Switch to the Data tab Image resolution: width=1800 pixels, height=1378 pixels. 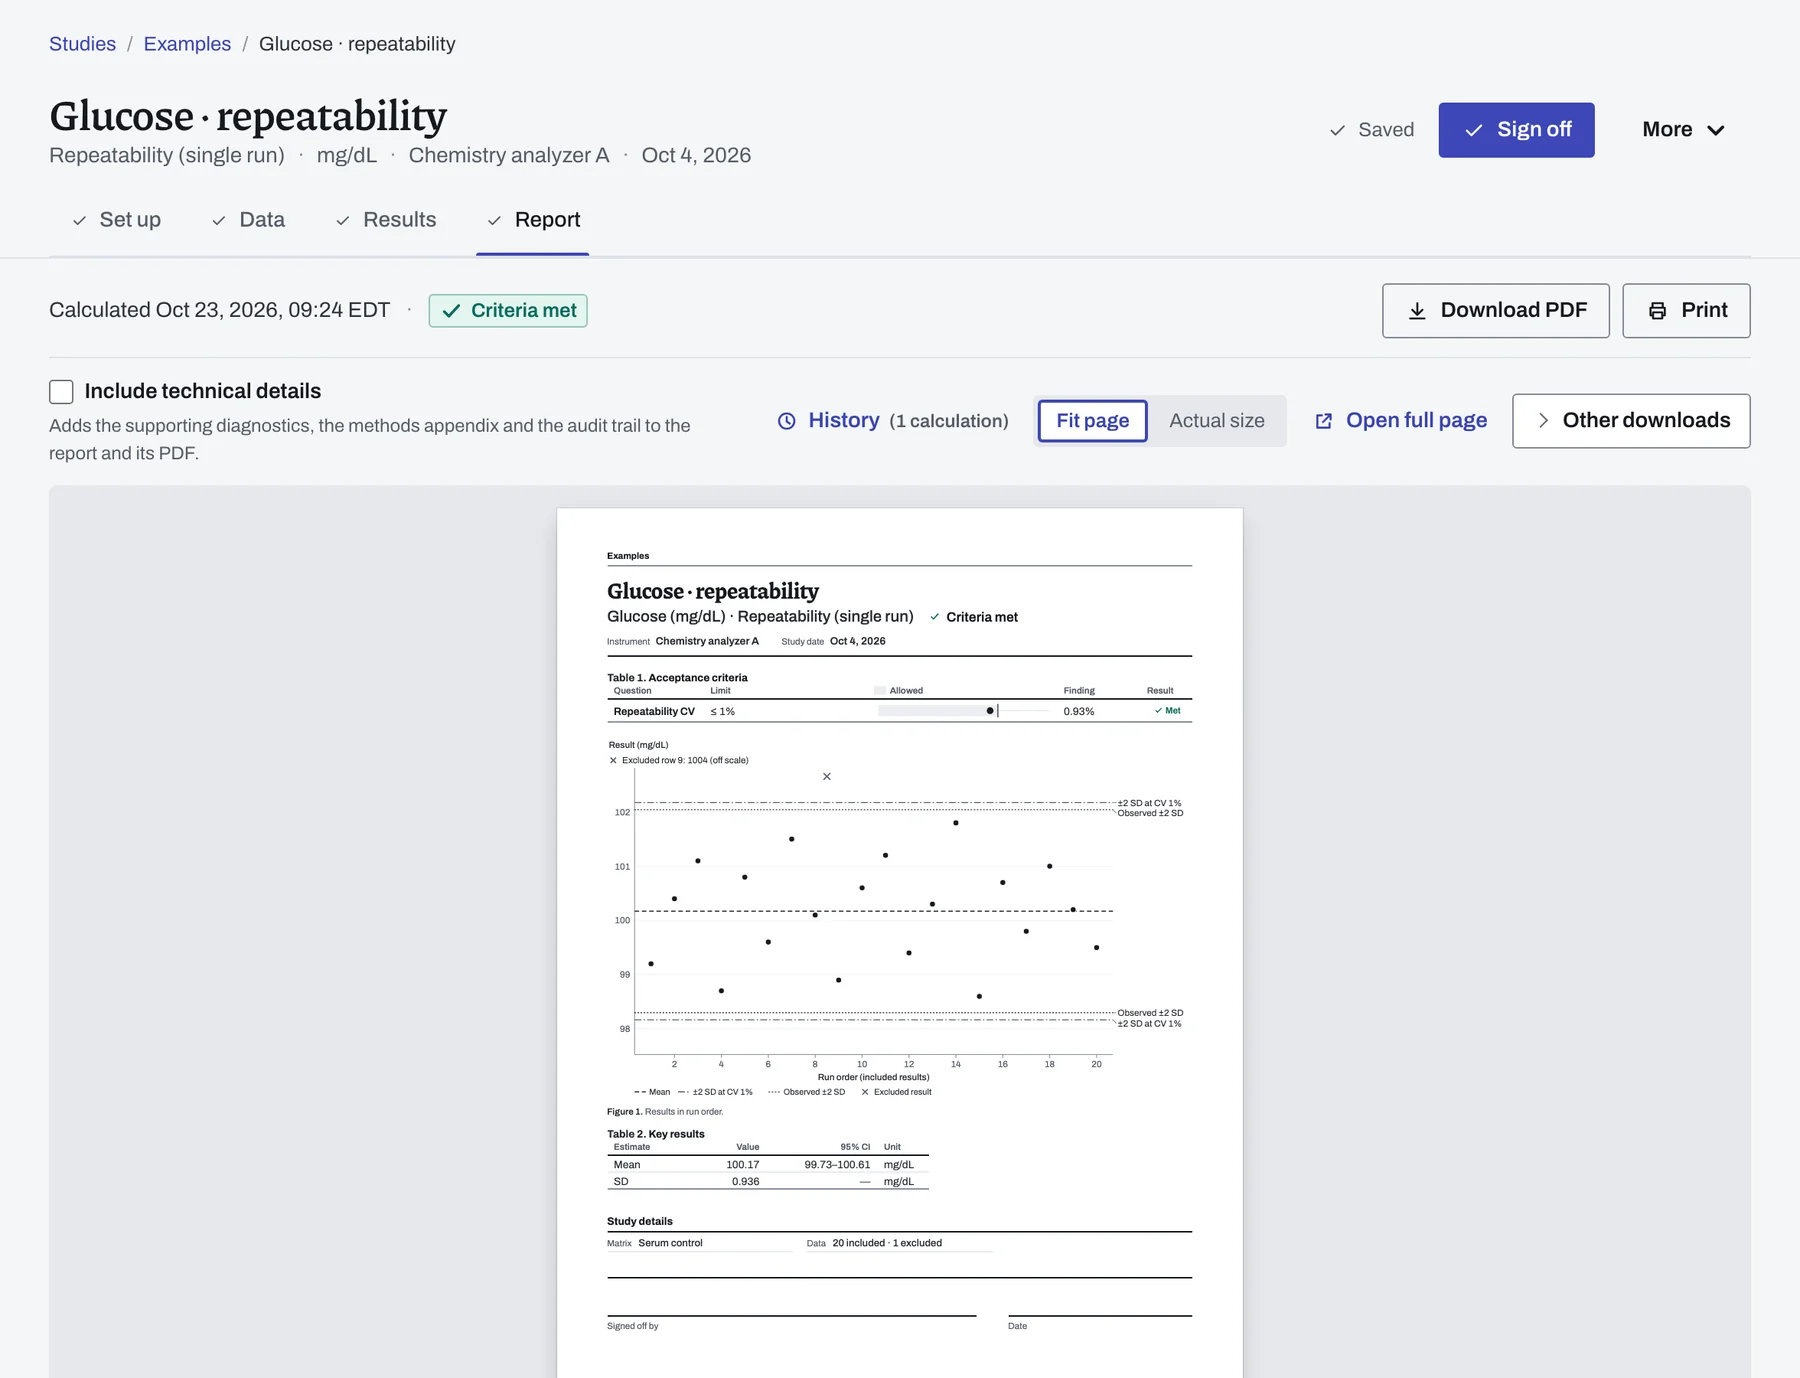[x=249, y=220]
